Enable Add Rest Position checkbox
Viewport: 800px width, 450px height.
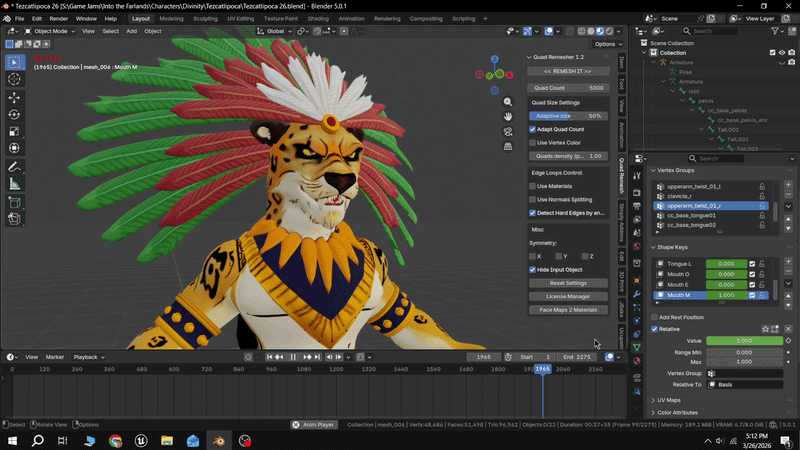(x=655, y=317)
